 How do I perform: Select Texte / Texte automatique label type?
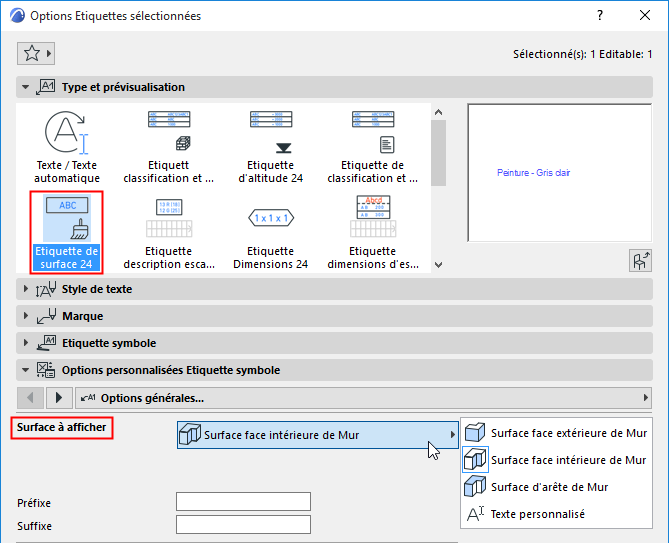click(67, 147)
